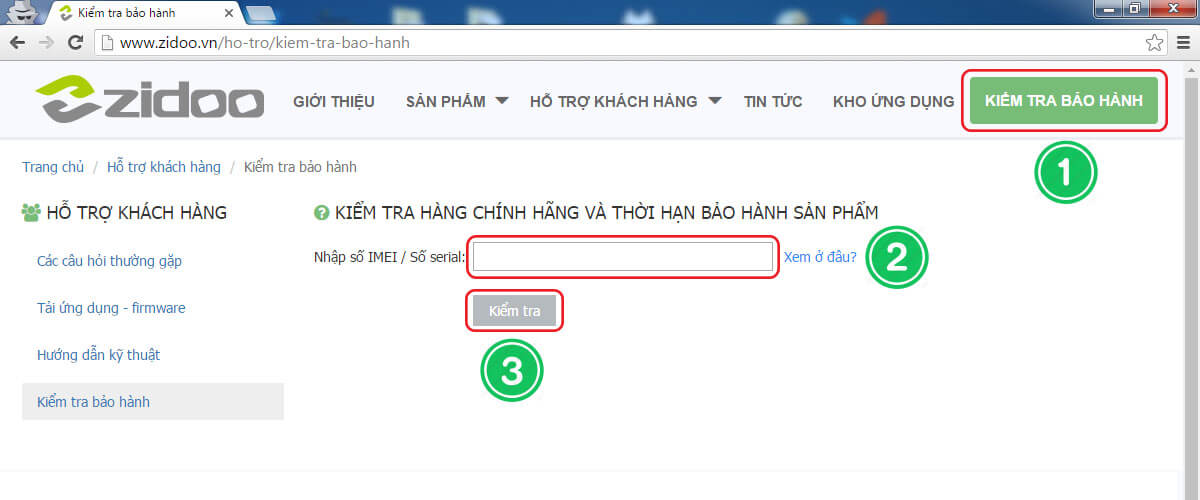Open Hỗ trợ khách hàng breadcrumb link

click(x=165, y=167)
